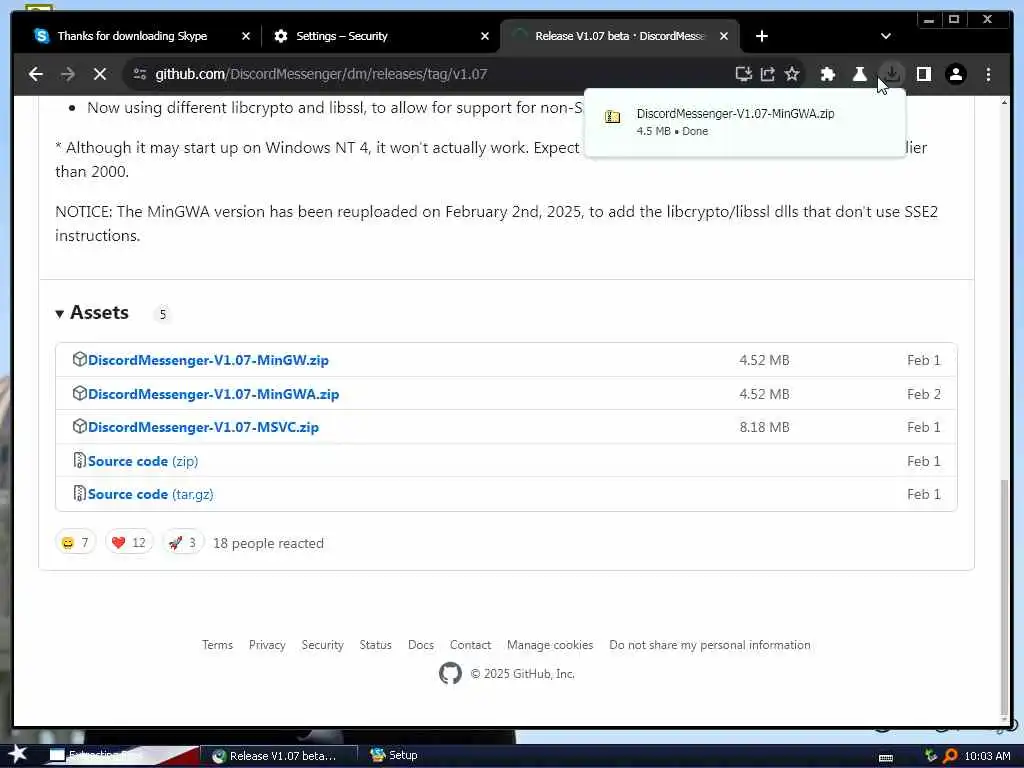Viewport: 1024px width, 768px height.
Task: Download DiscordMessenger-V1.07-MinGW.zip
Action: pyautogui.click(x=208, y=360)
